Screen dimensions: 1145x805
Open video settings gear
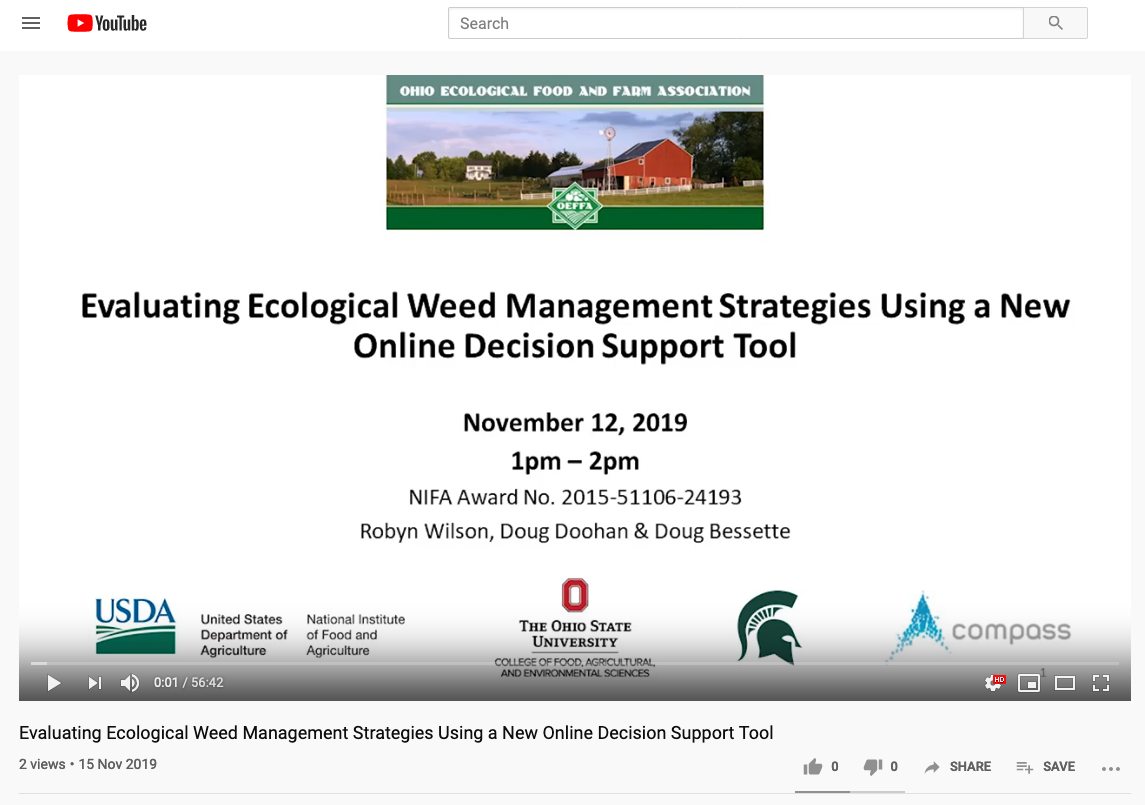(994, 682)
